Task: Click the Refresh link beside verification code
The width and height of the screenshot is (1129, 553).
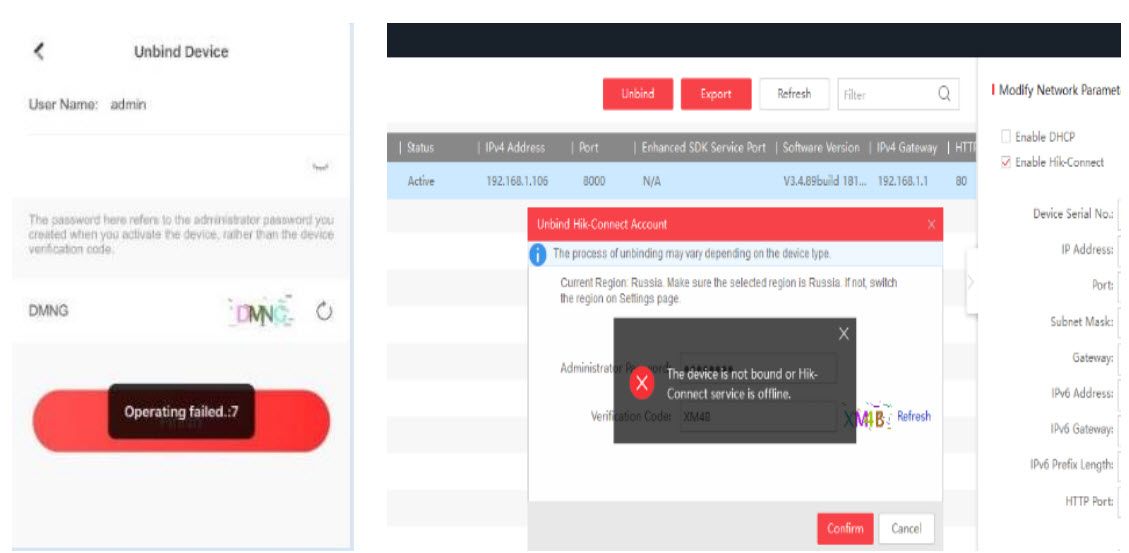Action: coord(913,416)
